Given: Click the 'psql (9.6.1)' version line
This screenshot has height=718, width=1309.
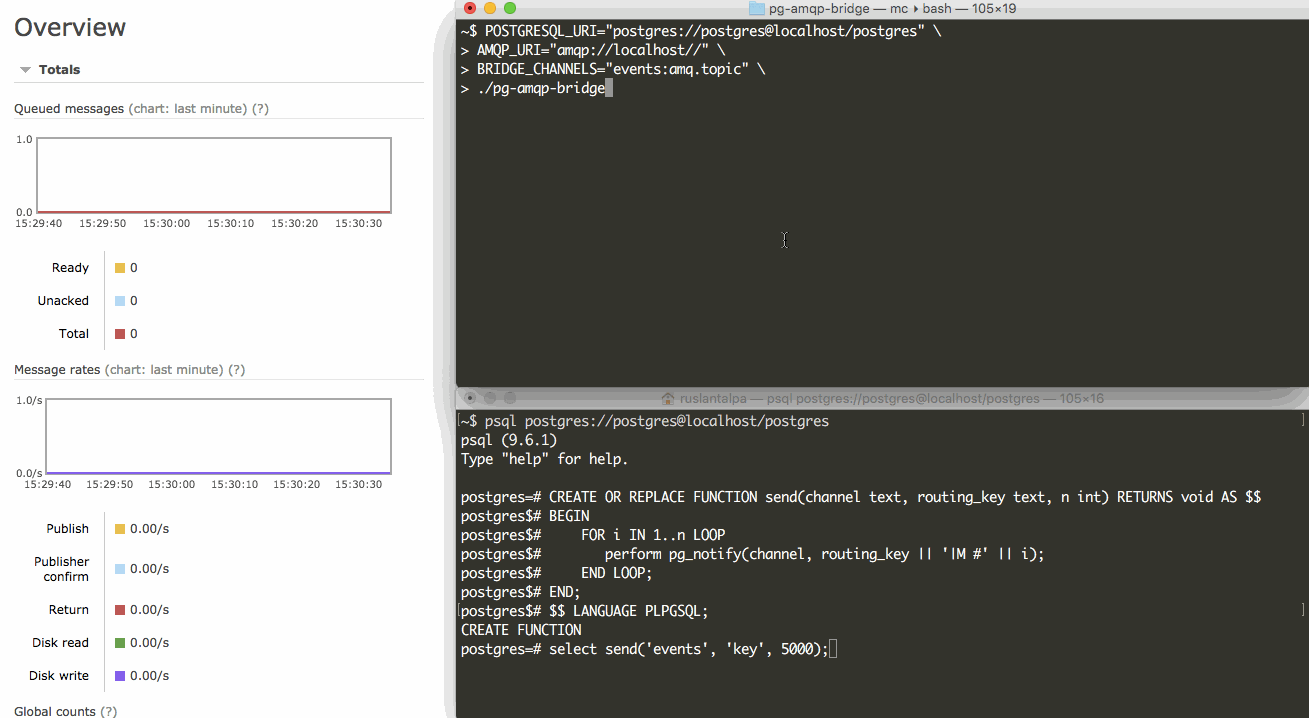Looking at the screenshot, I should click(509, 441).
